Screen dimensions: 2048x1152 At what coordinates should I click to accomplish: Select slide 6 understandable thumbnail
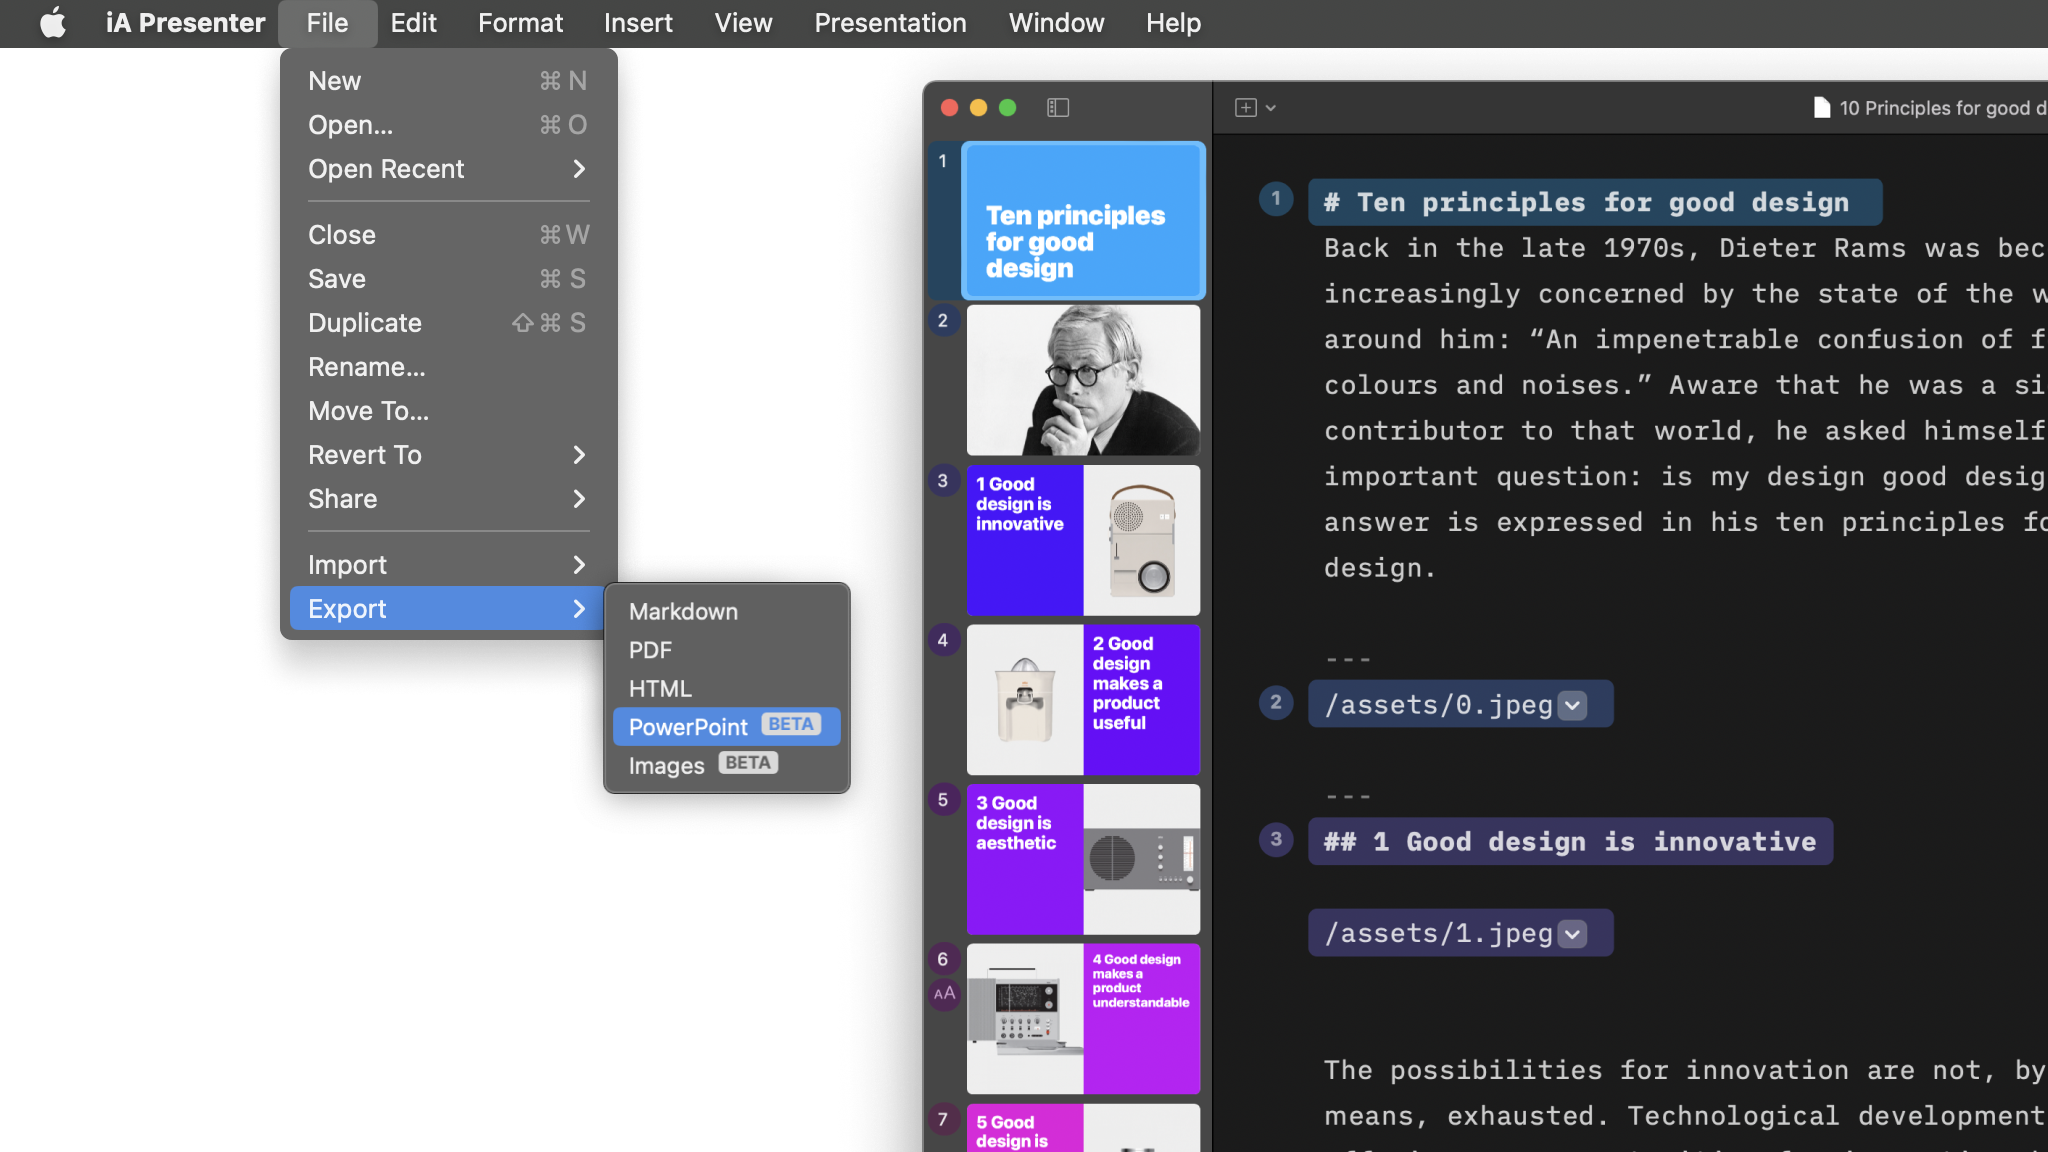pyautogui.click(x=1083, y=1019)
